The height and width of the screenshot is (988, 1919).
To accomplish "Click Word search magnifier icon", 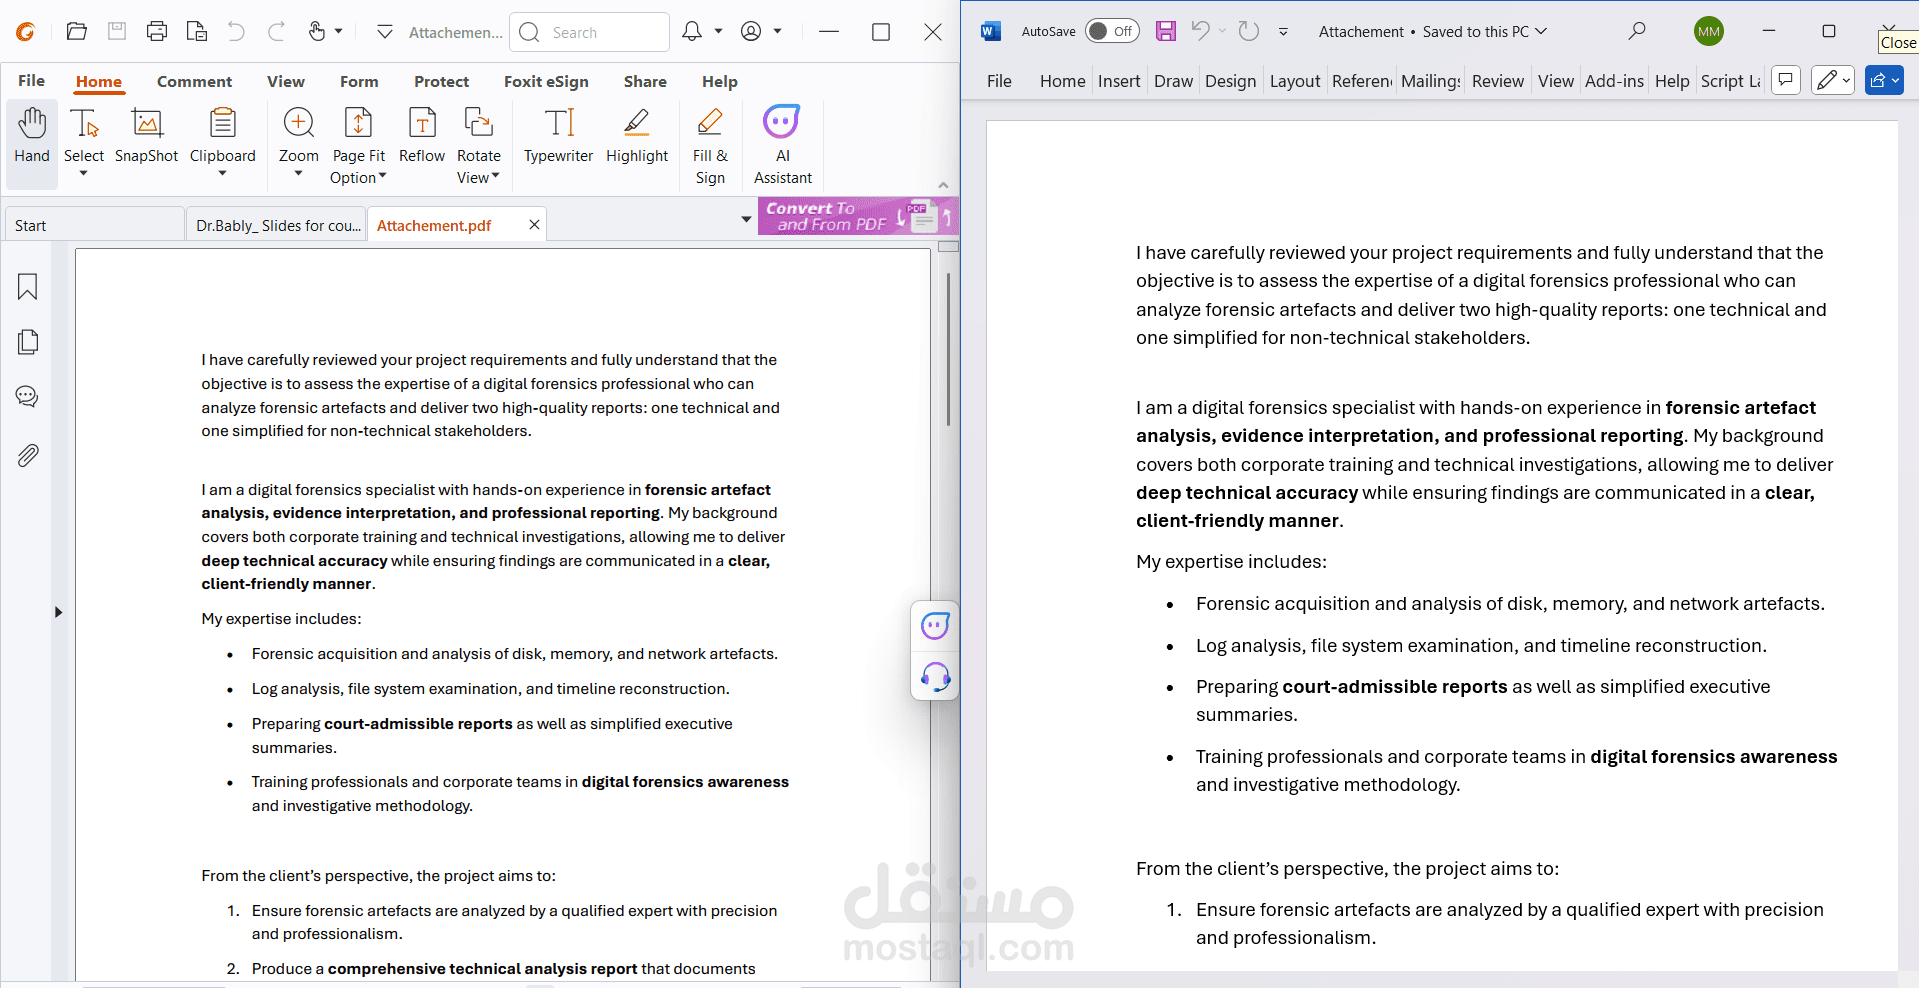I will tap(1637, 31).
